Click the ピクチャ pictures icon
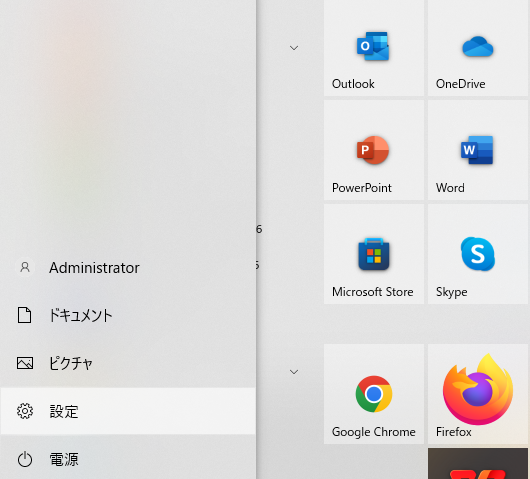Image resolution: width=530 pixels, height=479 pixels. [x=25, y=363]
